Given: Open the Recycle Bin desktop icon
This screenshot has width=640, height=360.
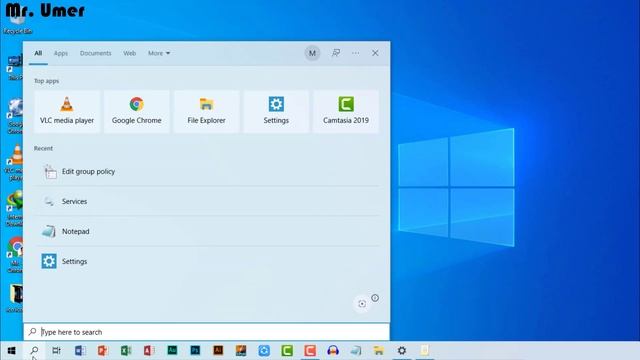Looking at the screenshot, I should click(x=17, y=21).
